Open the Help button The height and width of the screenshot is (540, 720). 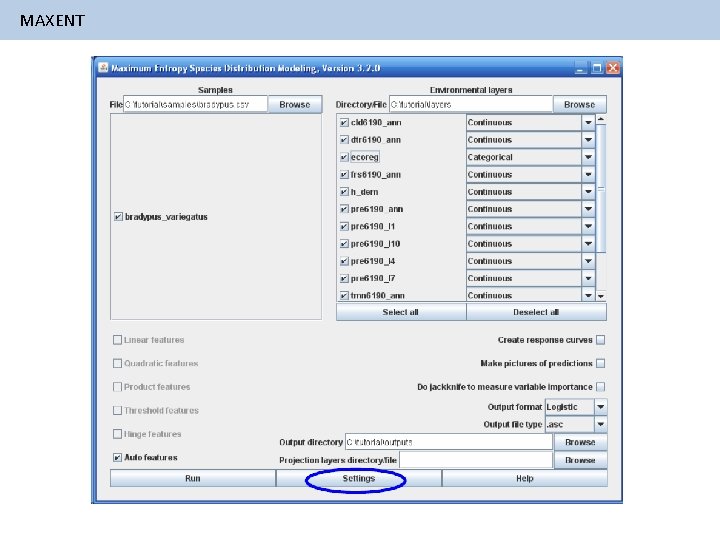(x=525, y=478)
